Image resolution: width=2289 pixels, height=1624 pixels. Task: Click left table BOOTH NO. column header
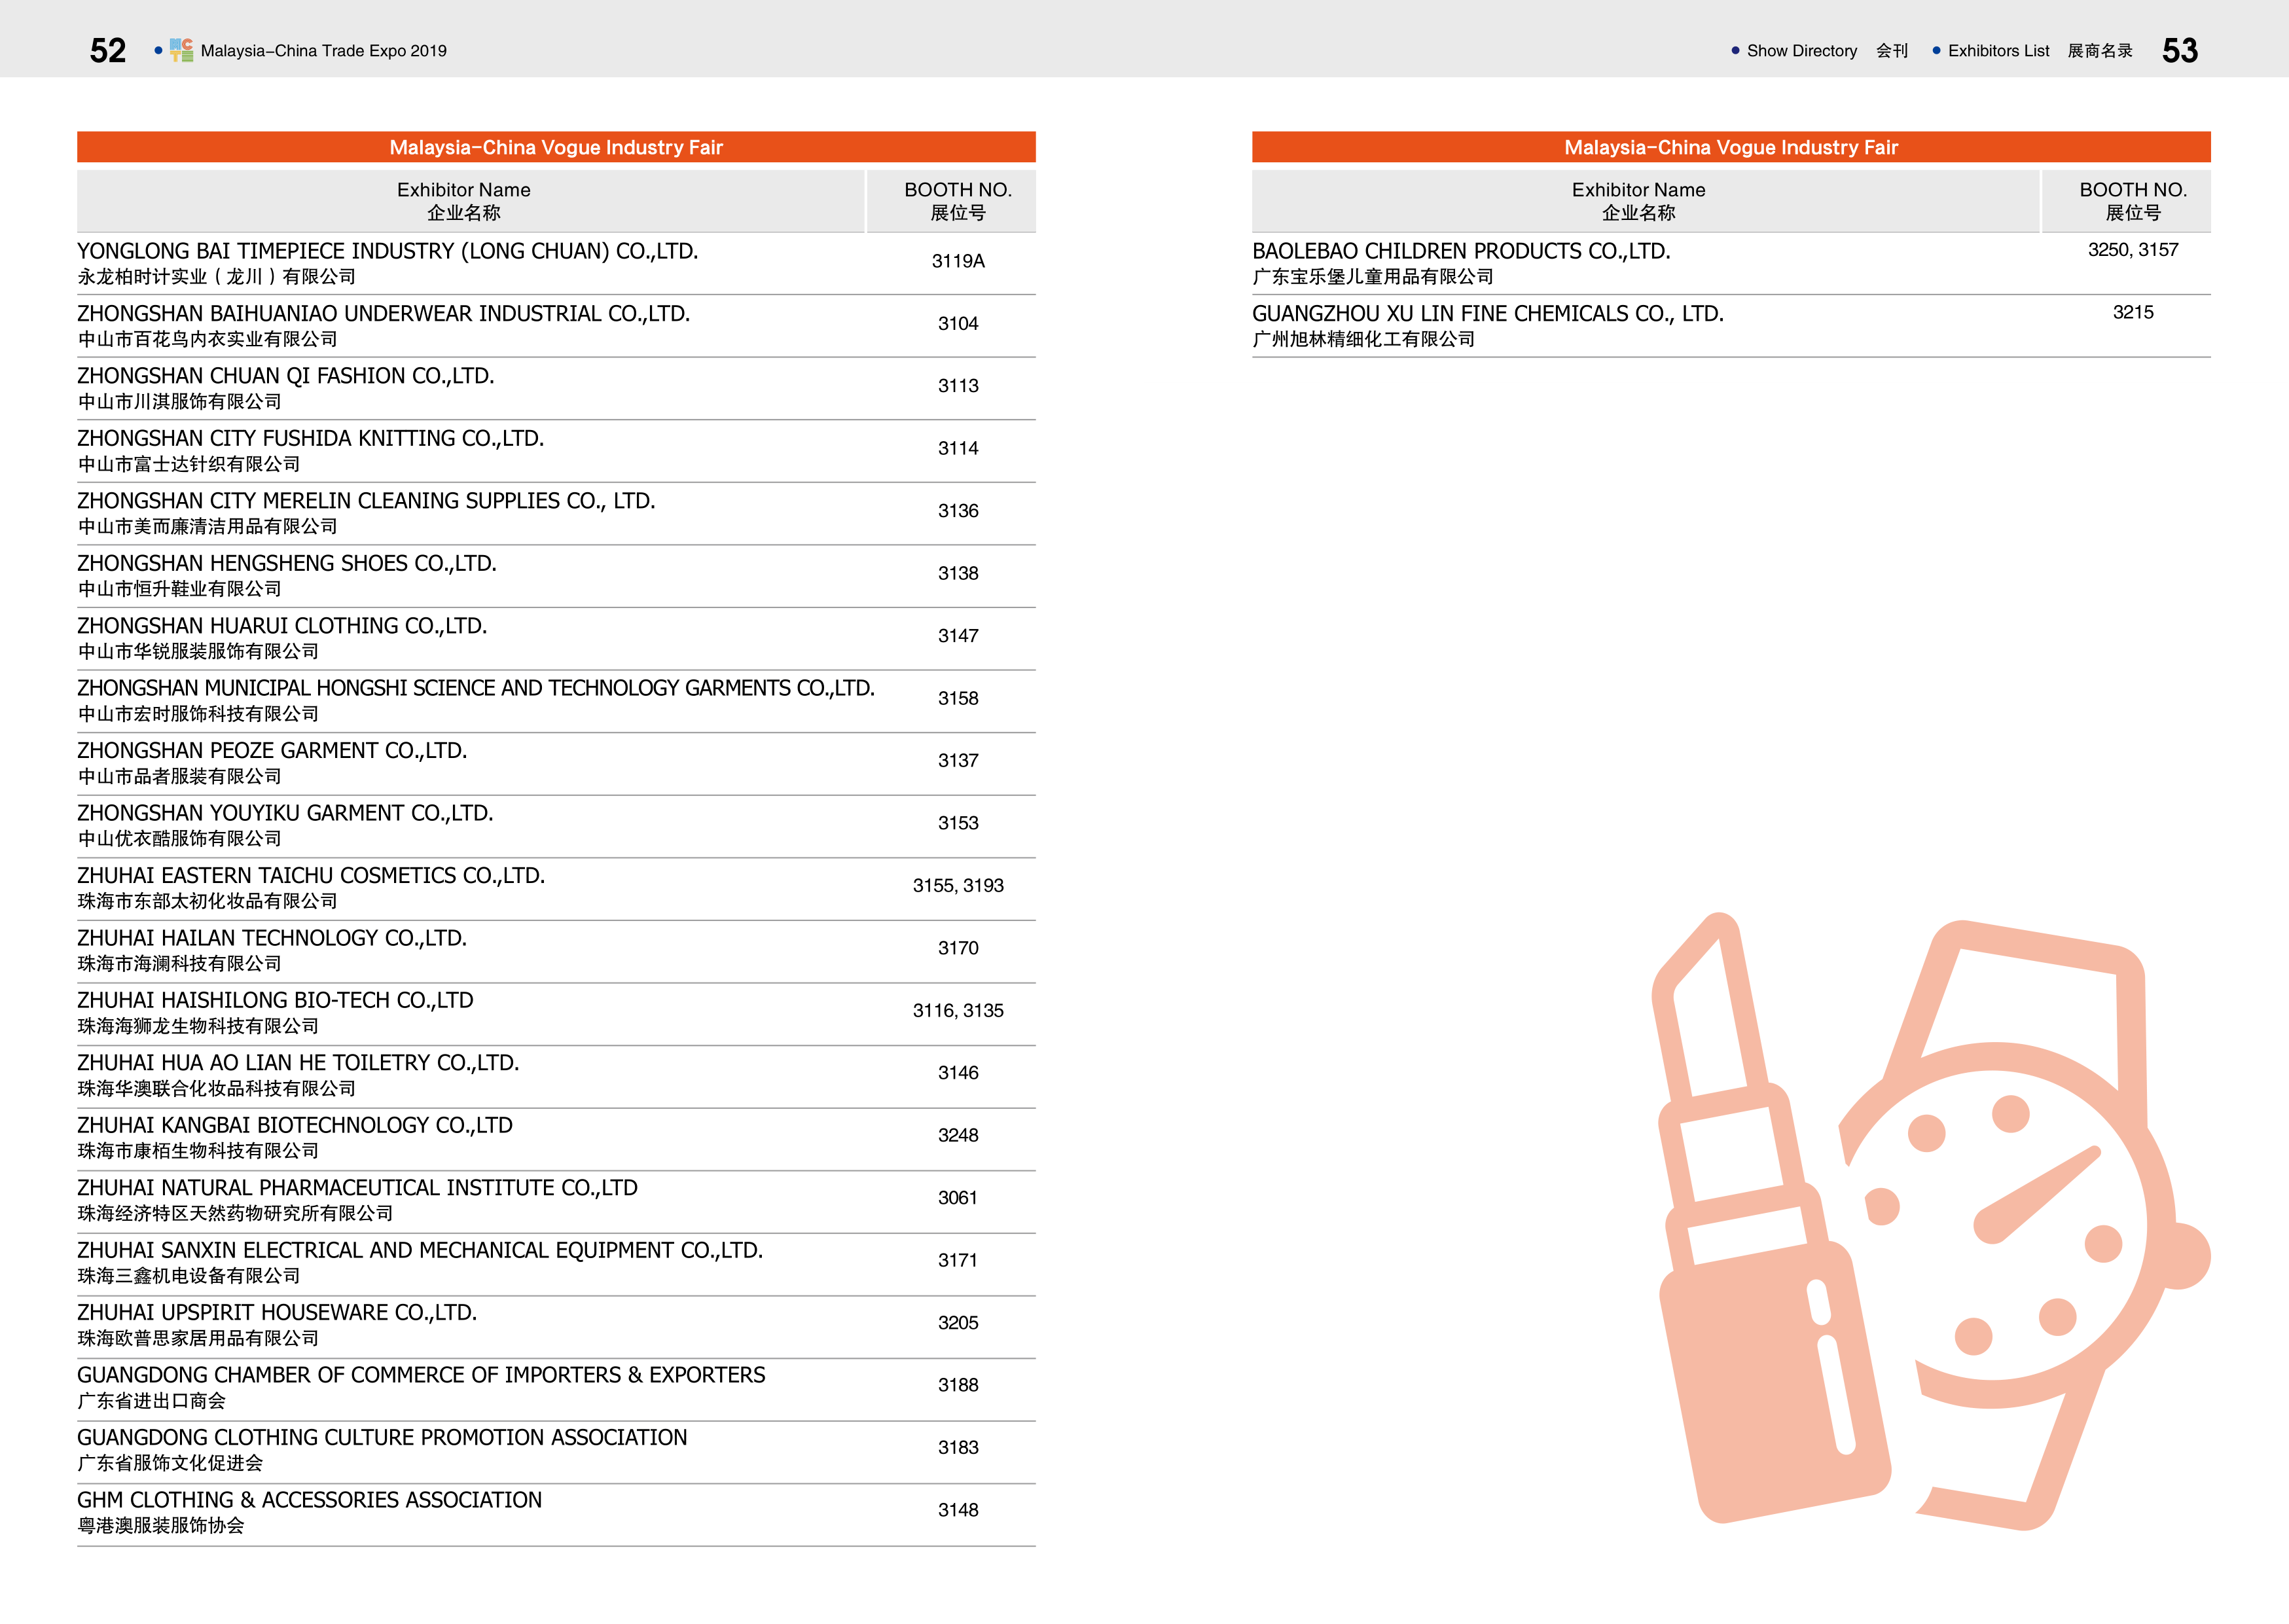[952, 201]
